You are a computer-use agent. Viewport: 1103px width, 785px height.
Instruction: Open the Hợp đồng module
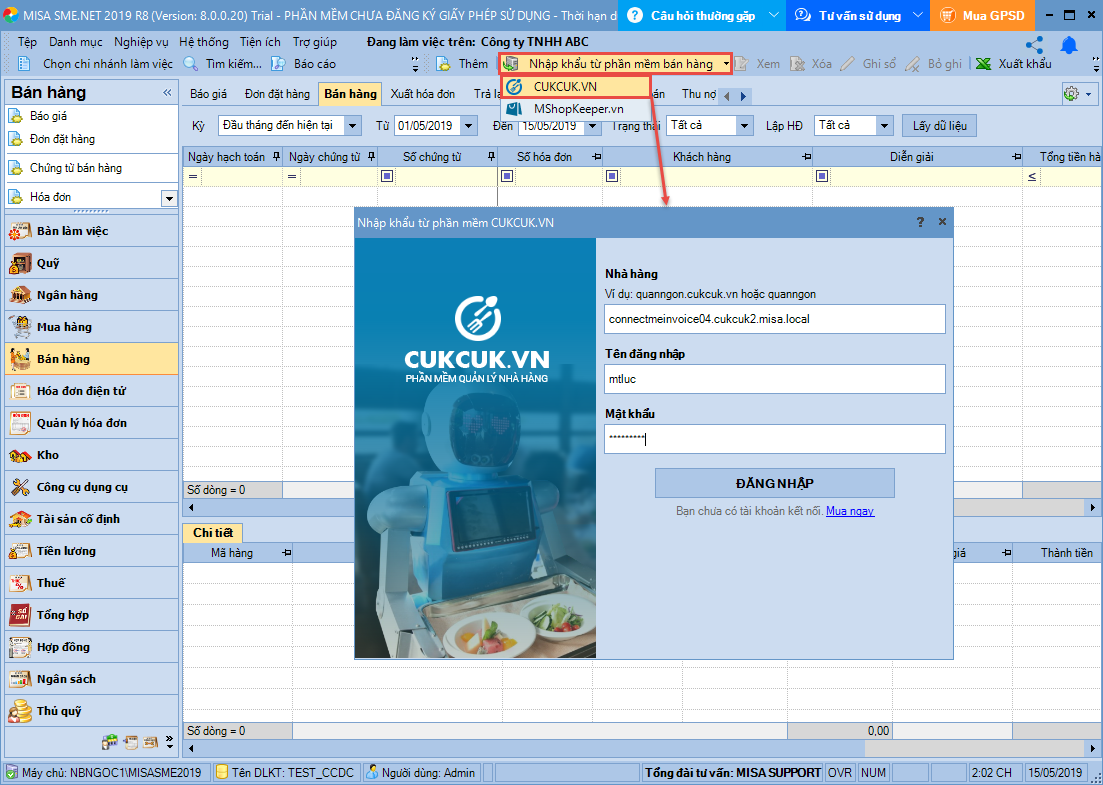[91, 647]
